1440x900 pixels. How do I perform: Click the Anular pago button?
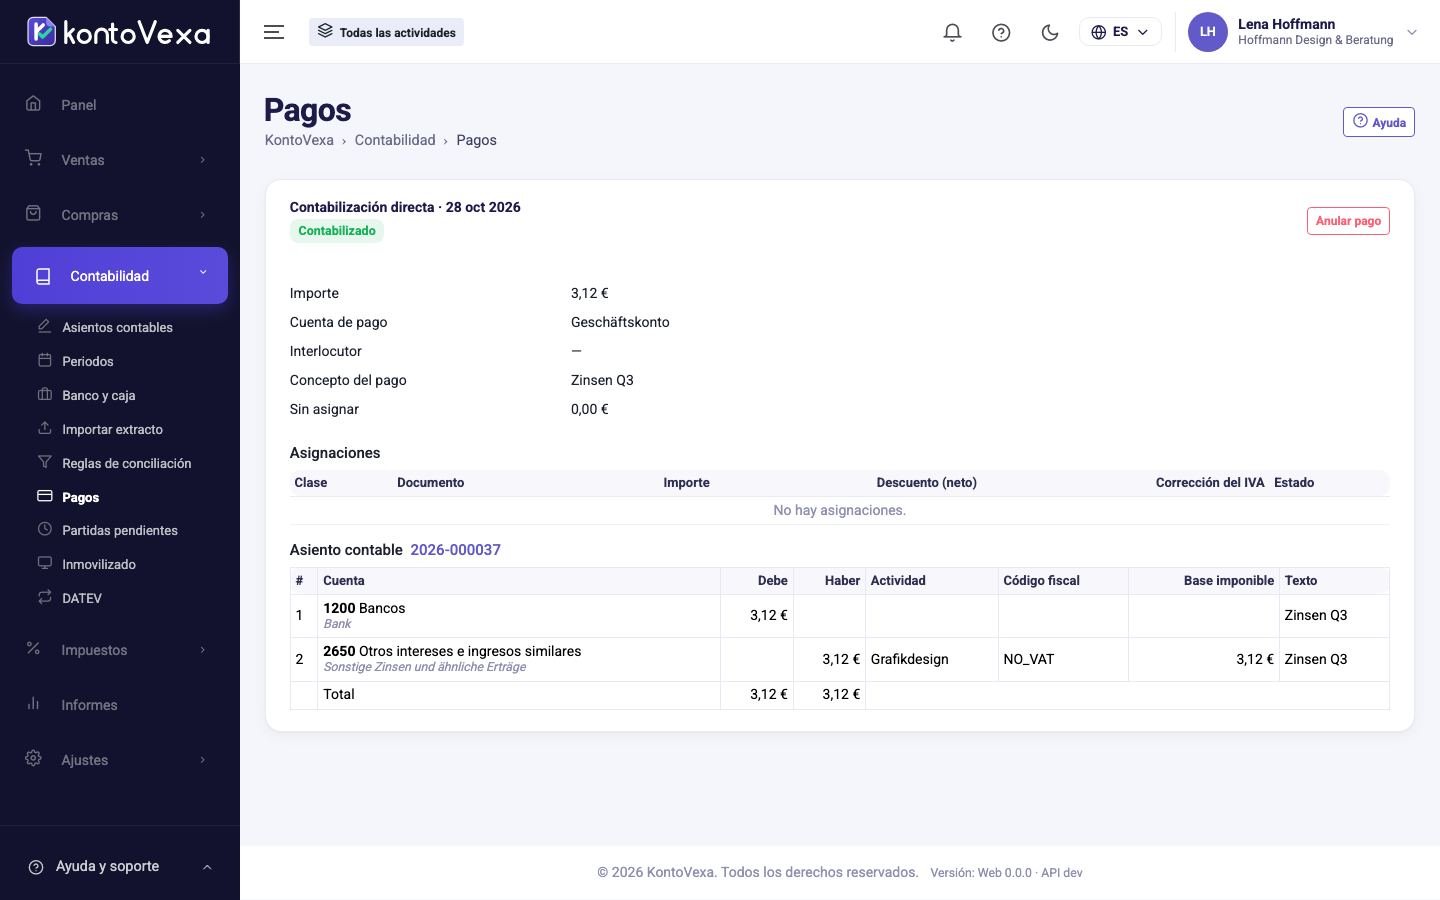1348,221
